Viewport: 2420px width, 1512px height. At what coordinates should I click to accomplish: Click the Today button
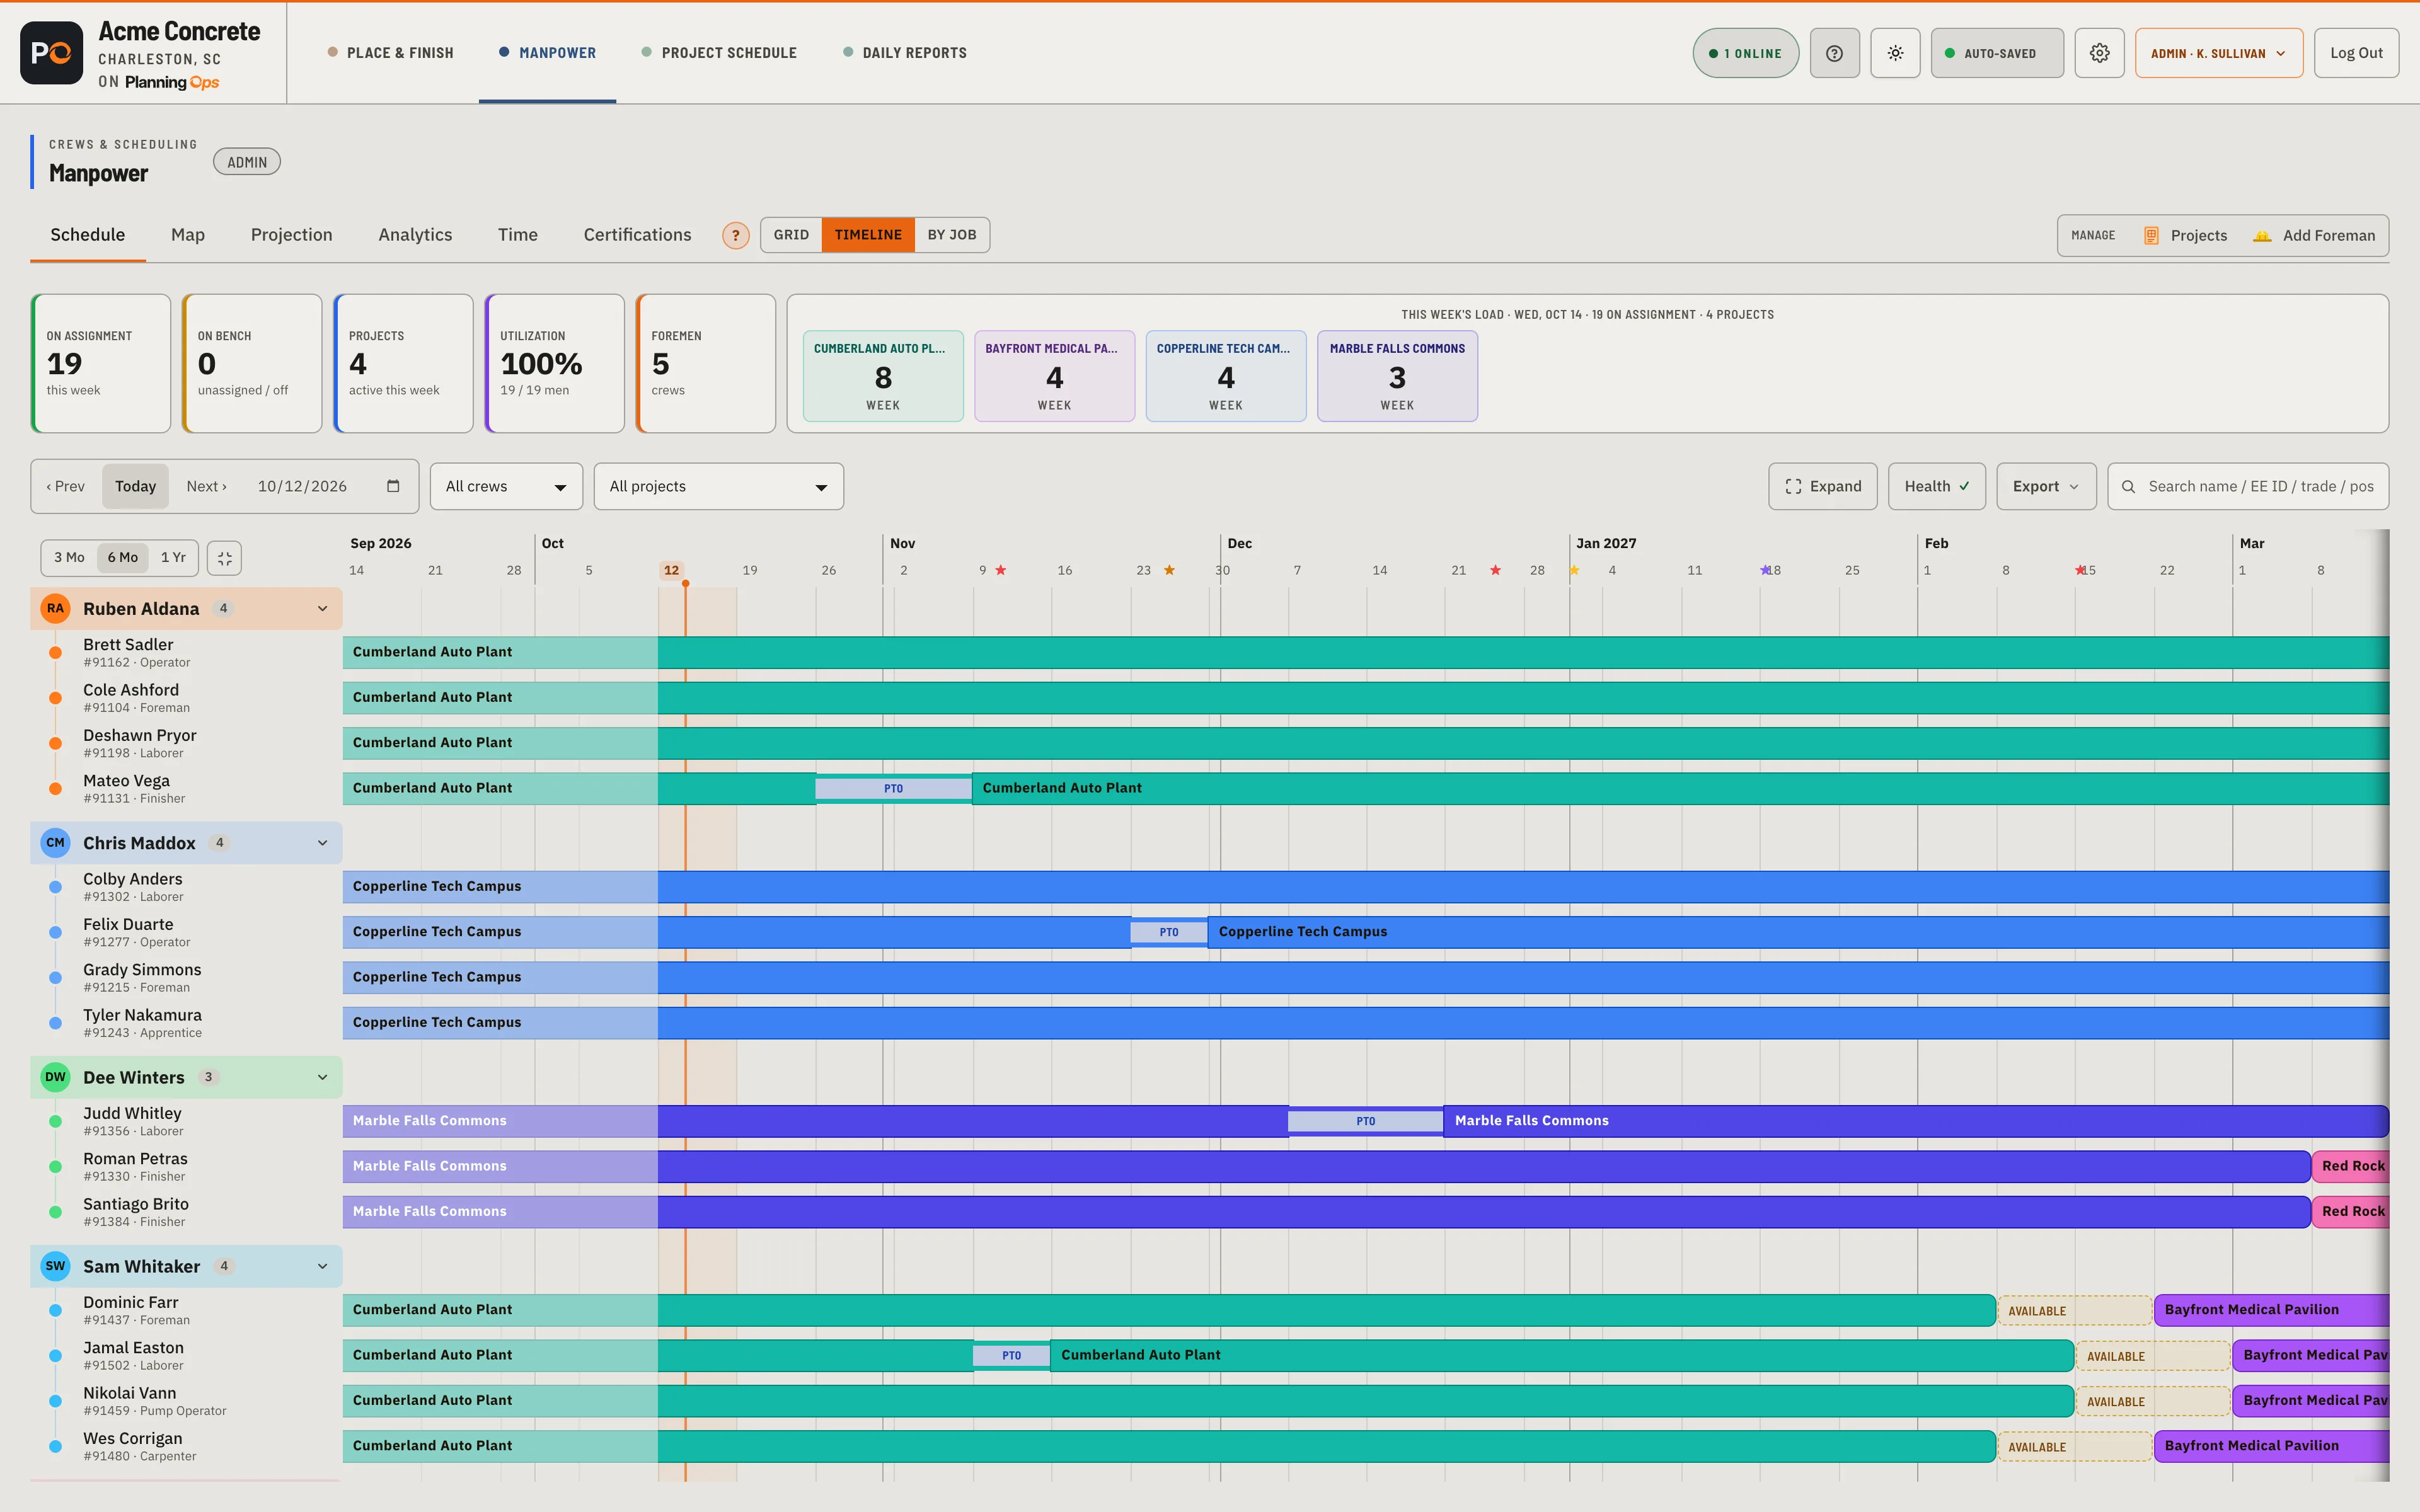[135, 486]
